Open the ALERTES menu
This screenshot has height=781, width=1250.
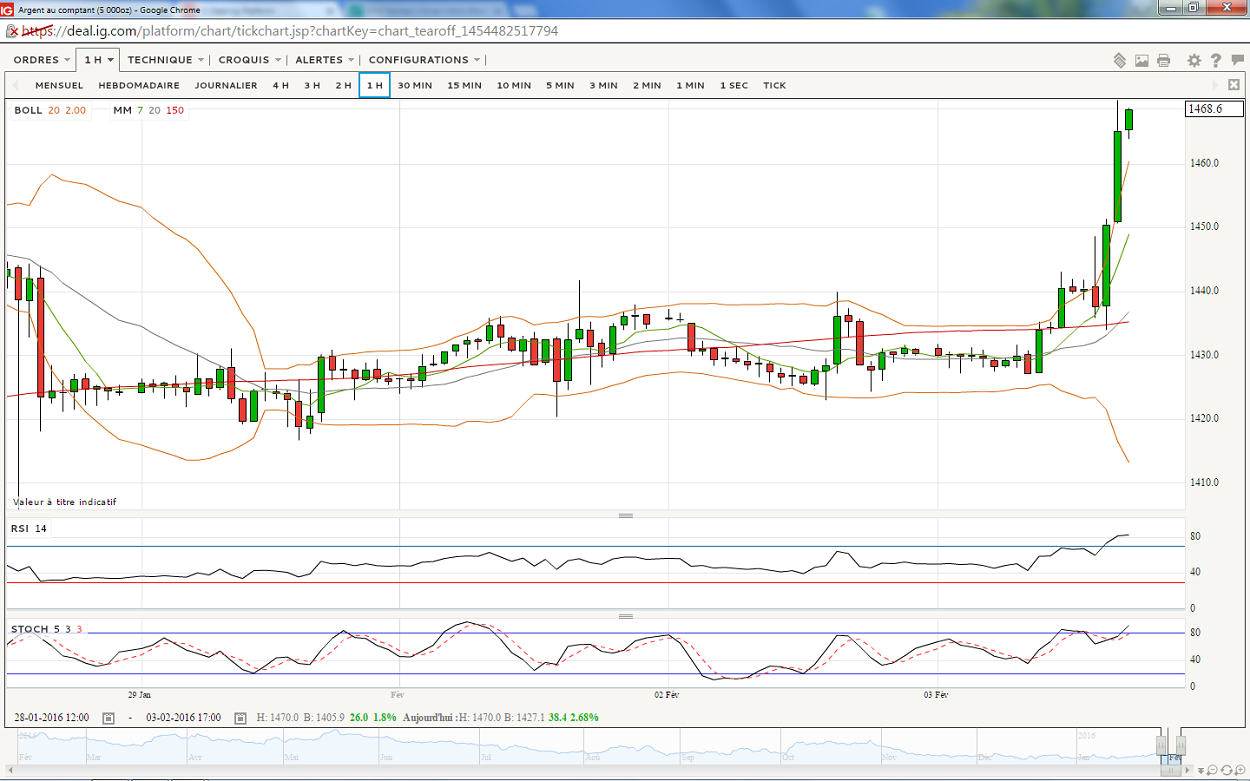tap(325, 60)
